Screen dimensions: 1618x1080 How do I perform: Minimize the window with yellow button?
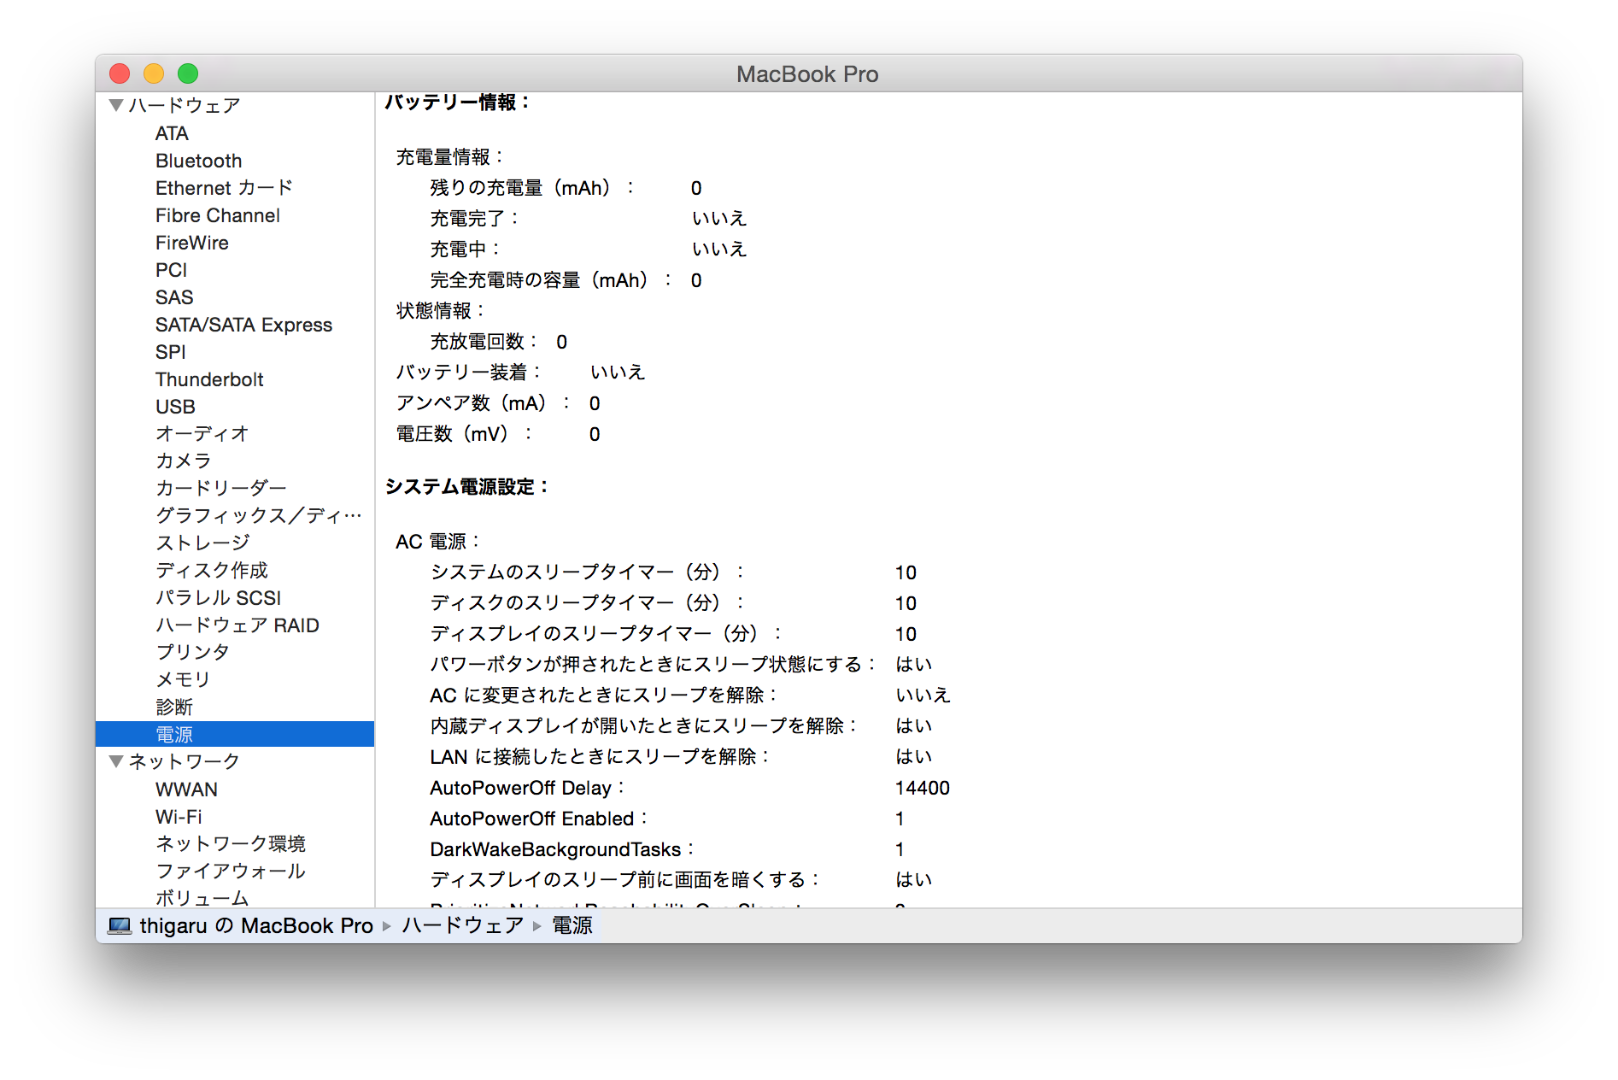(154, 73)
